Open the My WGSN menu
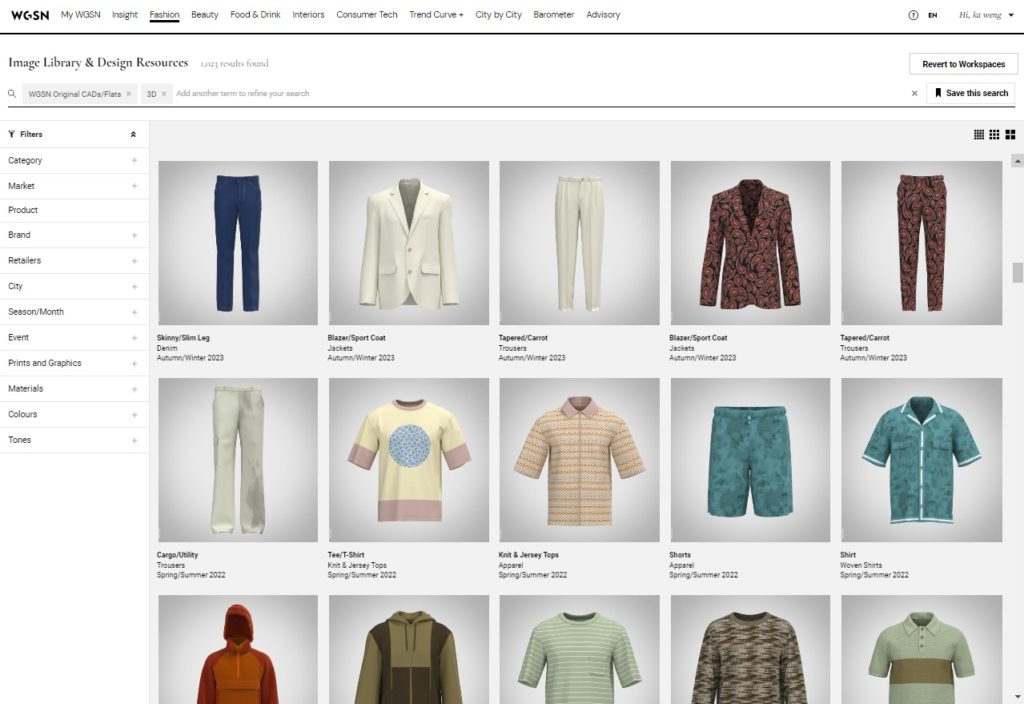1024x704 pixels. (80, 14)
